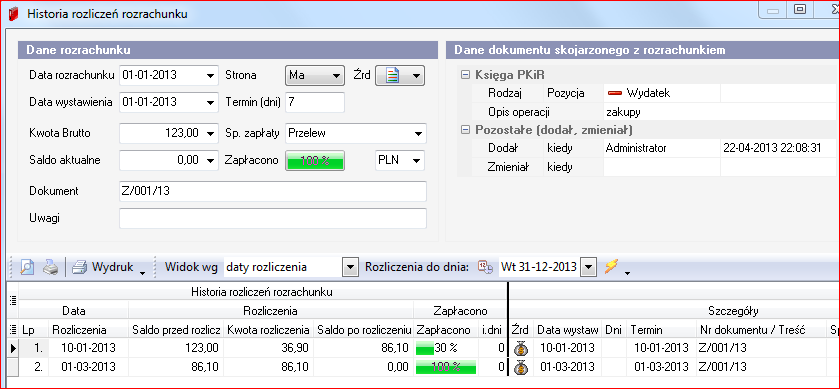Open the Saldo aktualne dropdown arrow
Viewport: 840px width, 389px height.
point(211,160)
